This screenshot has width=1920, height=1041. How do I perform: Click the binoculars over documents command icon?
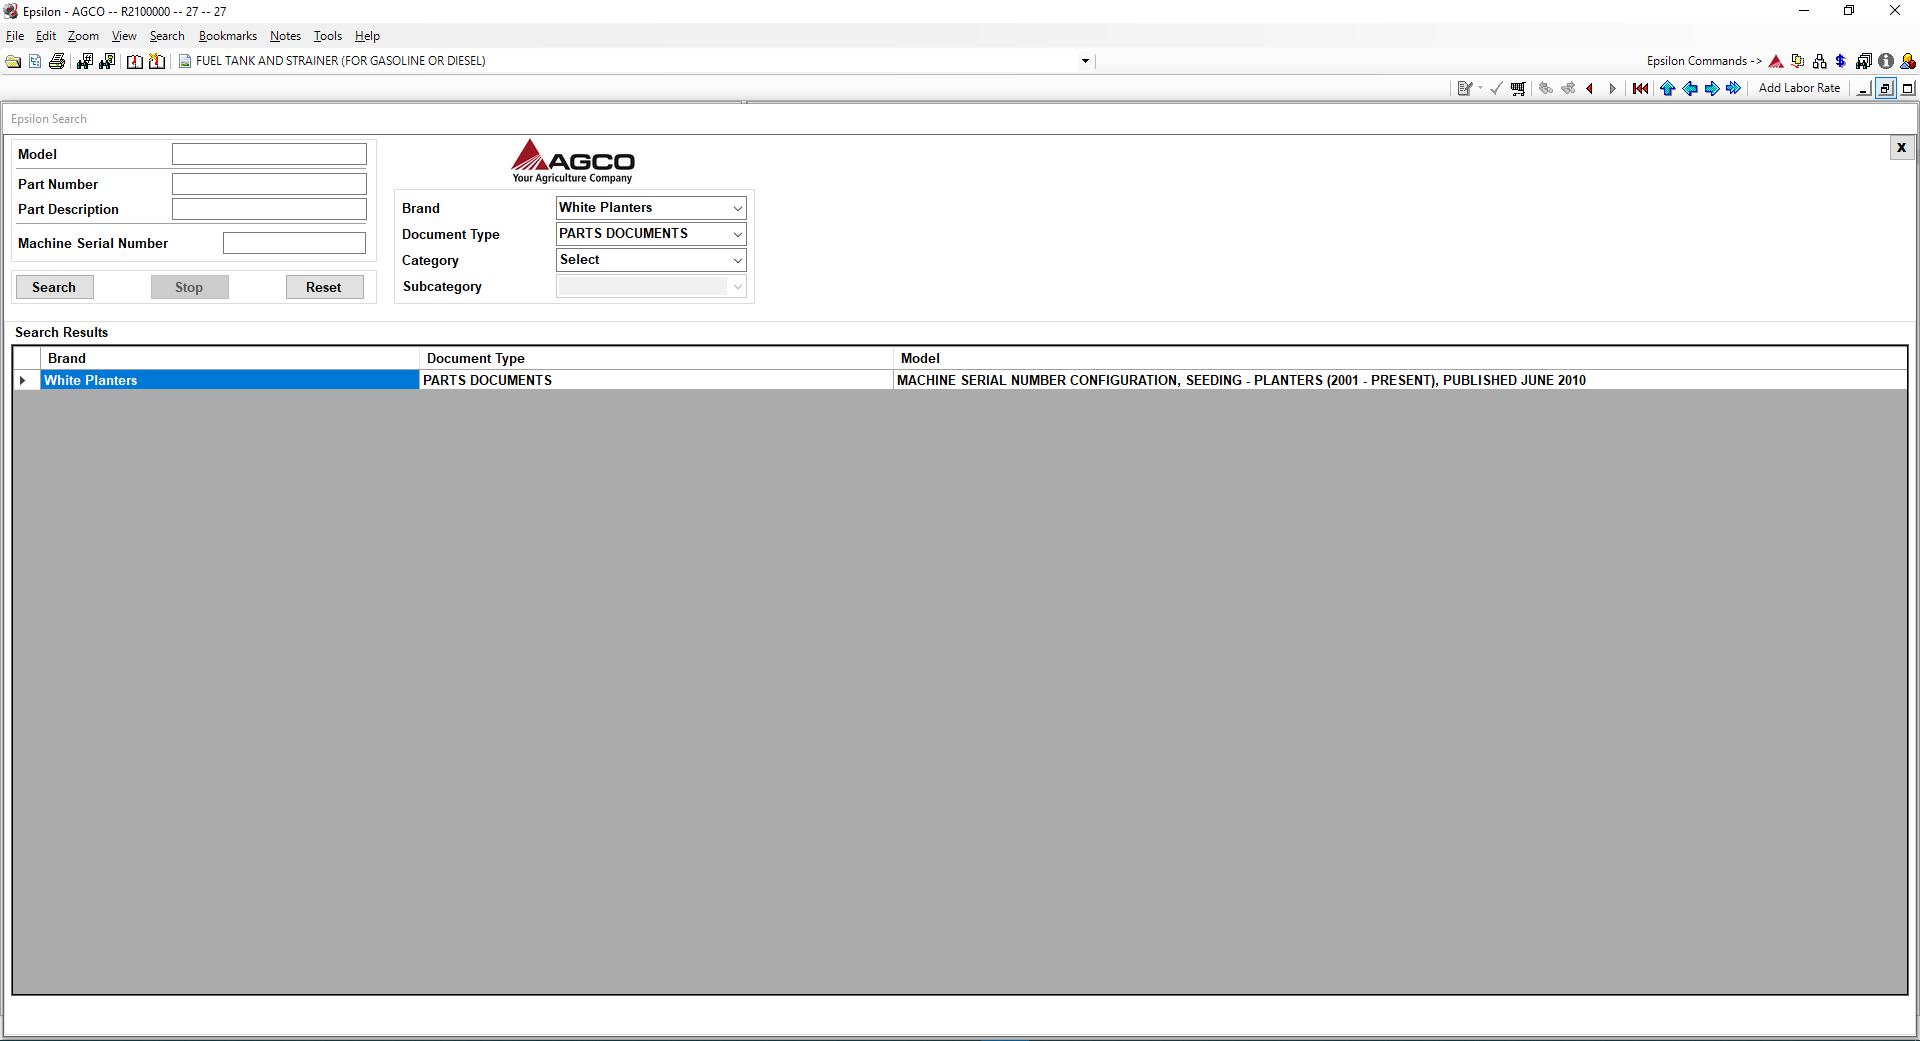pos(1864,61)
